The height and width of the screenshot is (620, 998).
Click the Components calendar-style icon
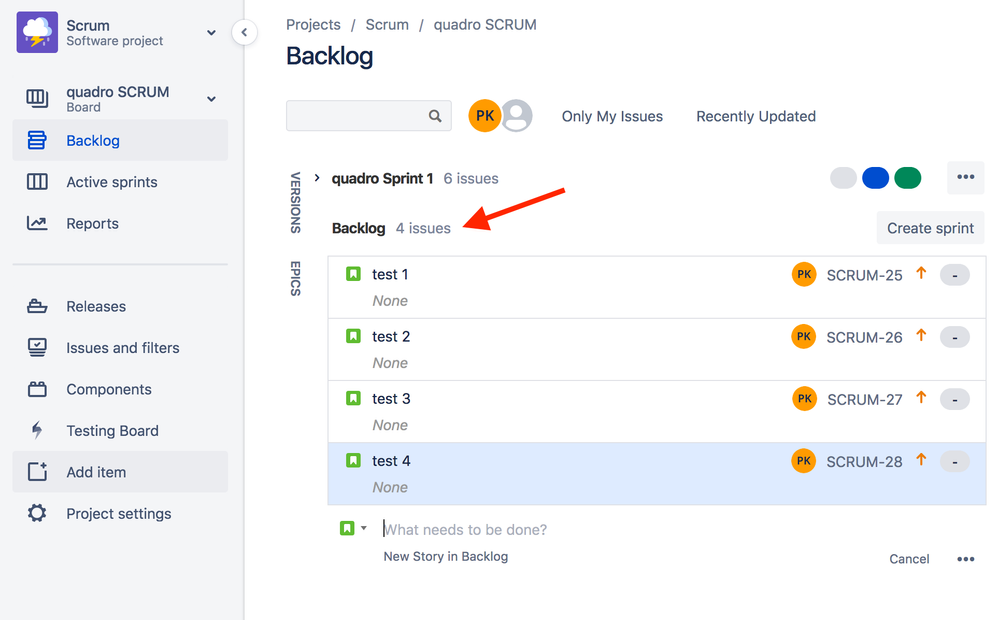coord(37,389)
